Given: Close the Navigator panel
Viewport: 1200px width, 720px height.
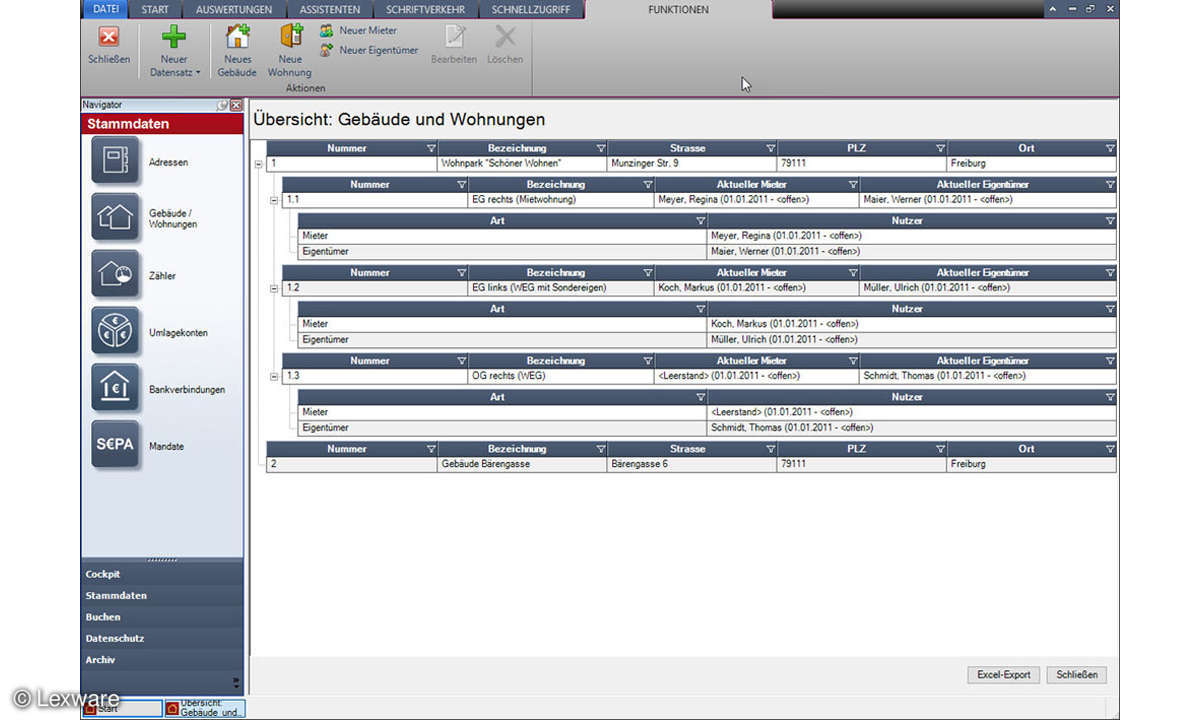Looking at the screenshot, I should click(x=236, y=105).
